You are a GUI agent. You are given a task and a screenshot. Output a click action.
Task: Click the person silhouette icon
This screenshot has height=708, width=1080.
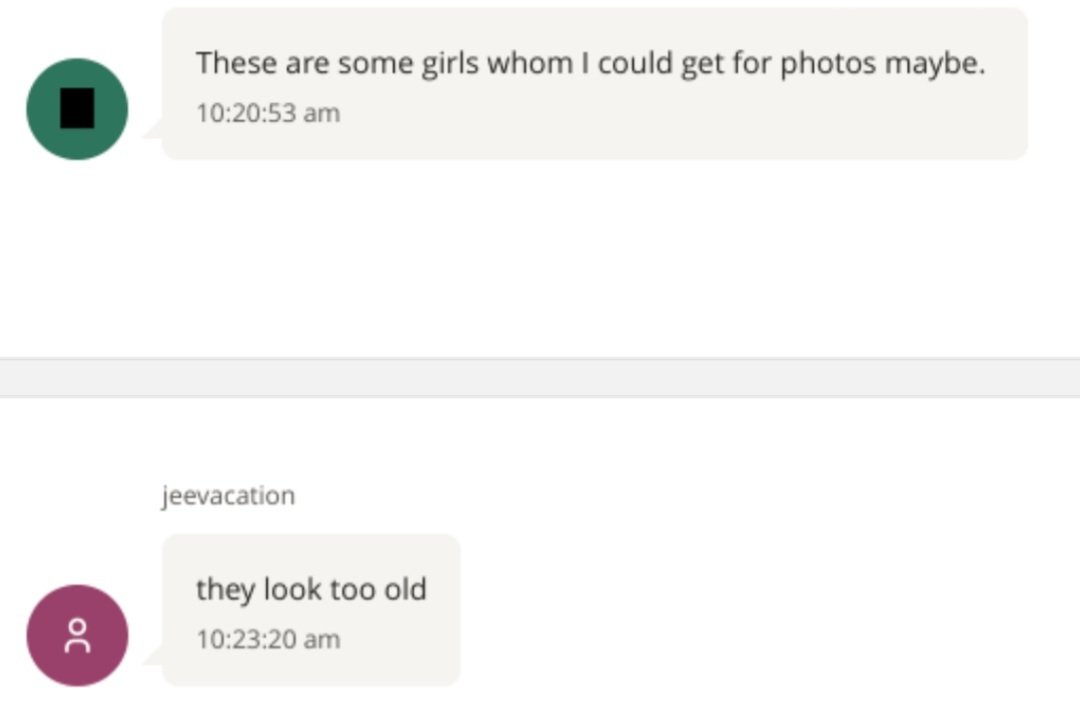click(x=77, y=636)
